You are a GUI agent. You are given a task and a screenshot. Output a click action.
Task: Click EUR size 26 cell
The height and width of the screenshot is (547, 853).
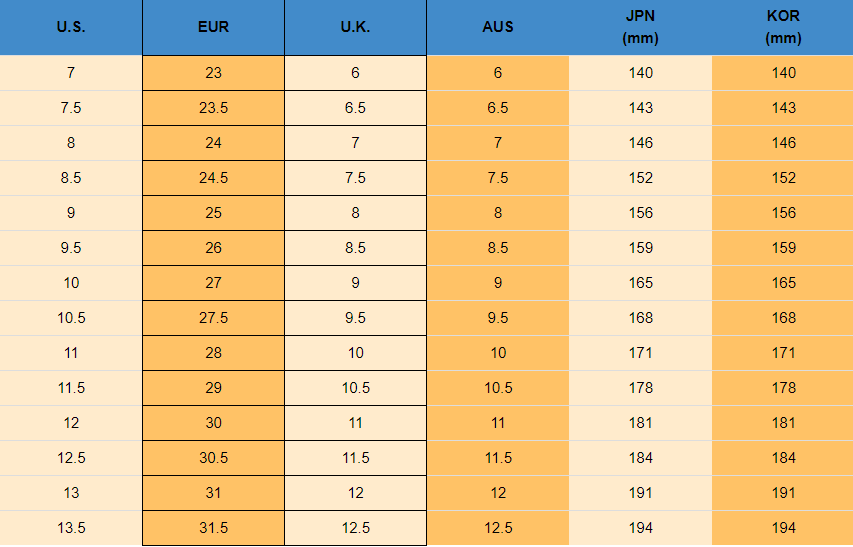(213, 248)
